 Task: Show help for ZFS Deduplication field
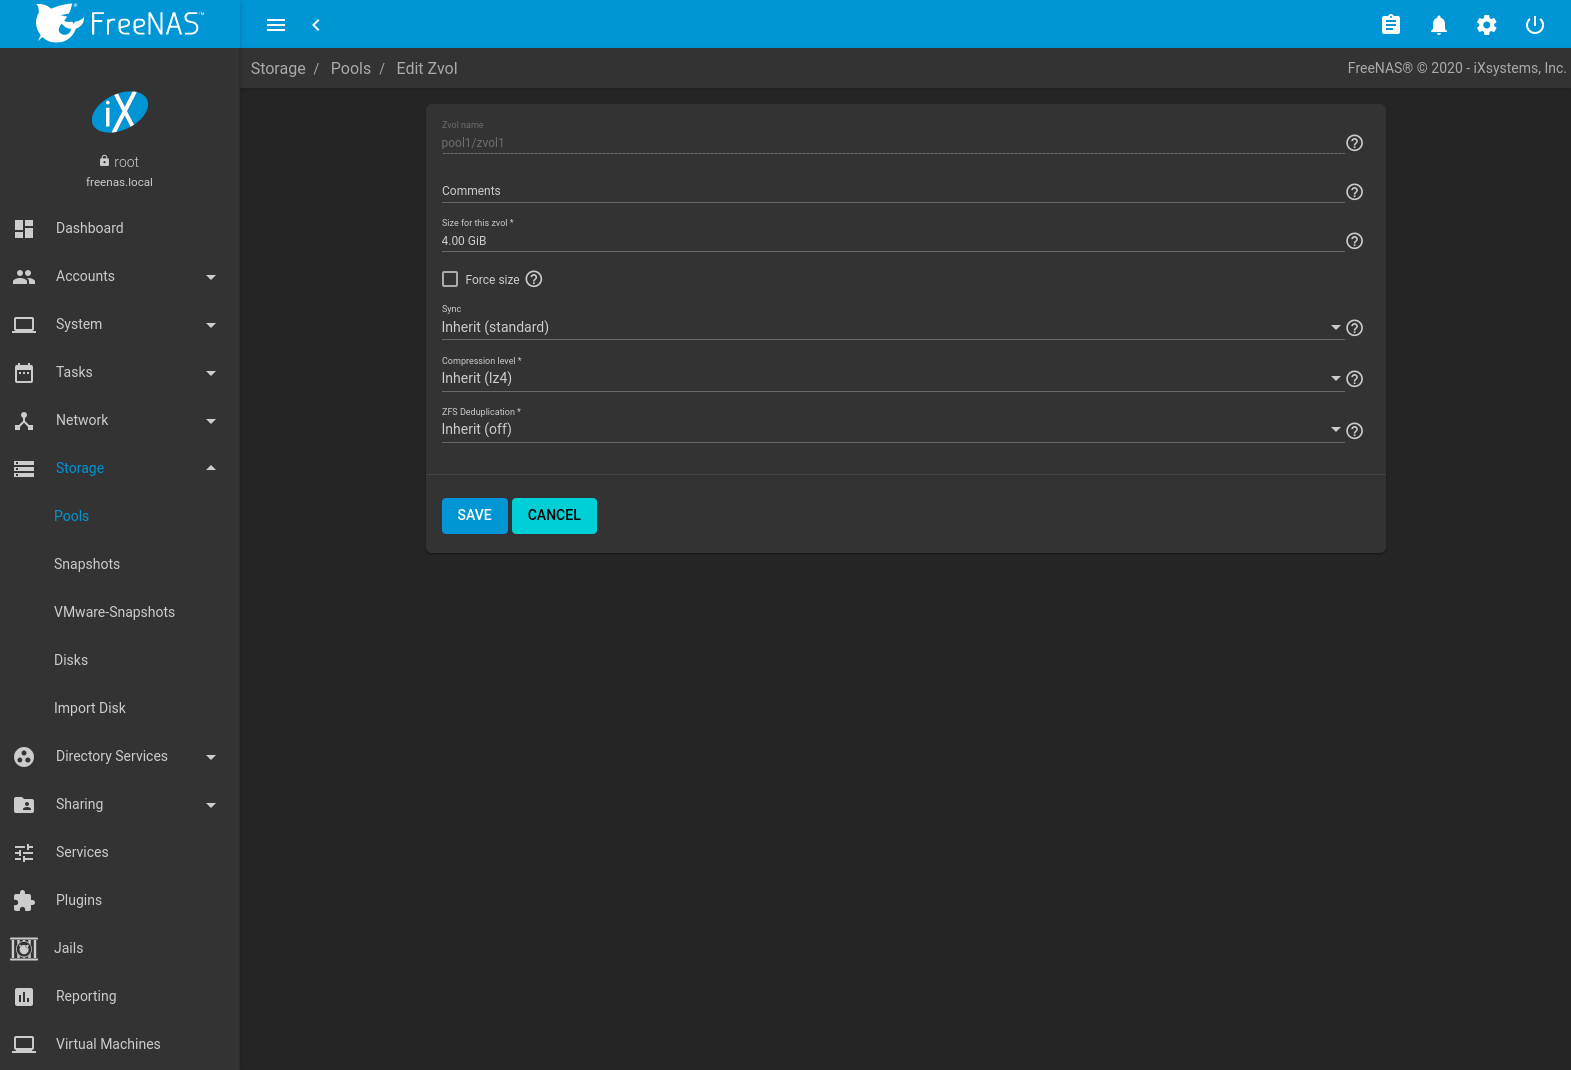pyautogui.click(x=1354, y=431)
